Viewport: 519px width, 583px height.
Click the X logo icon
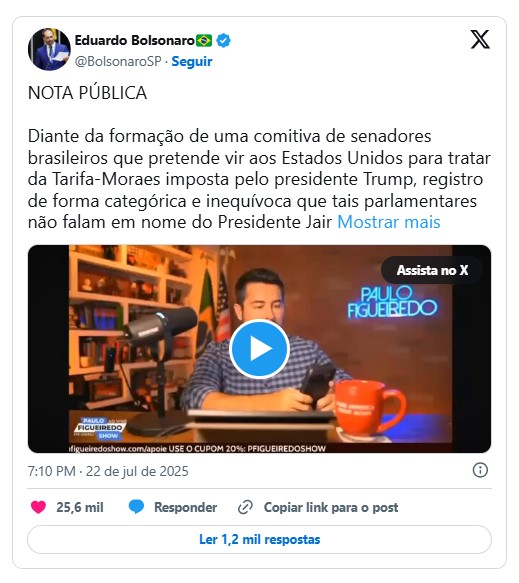coord(480,39)
